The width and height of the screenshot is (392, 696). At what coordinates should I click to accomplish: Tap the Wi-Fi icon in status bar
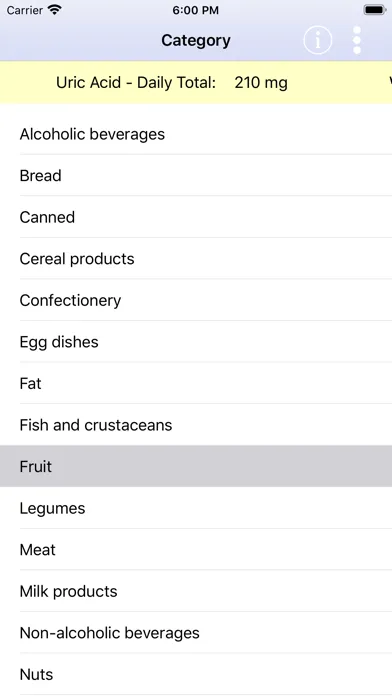[55, 10]
